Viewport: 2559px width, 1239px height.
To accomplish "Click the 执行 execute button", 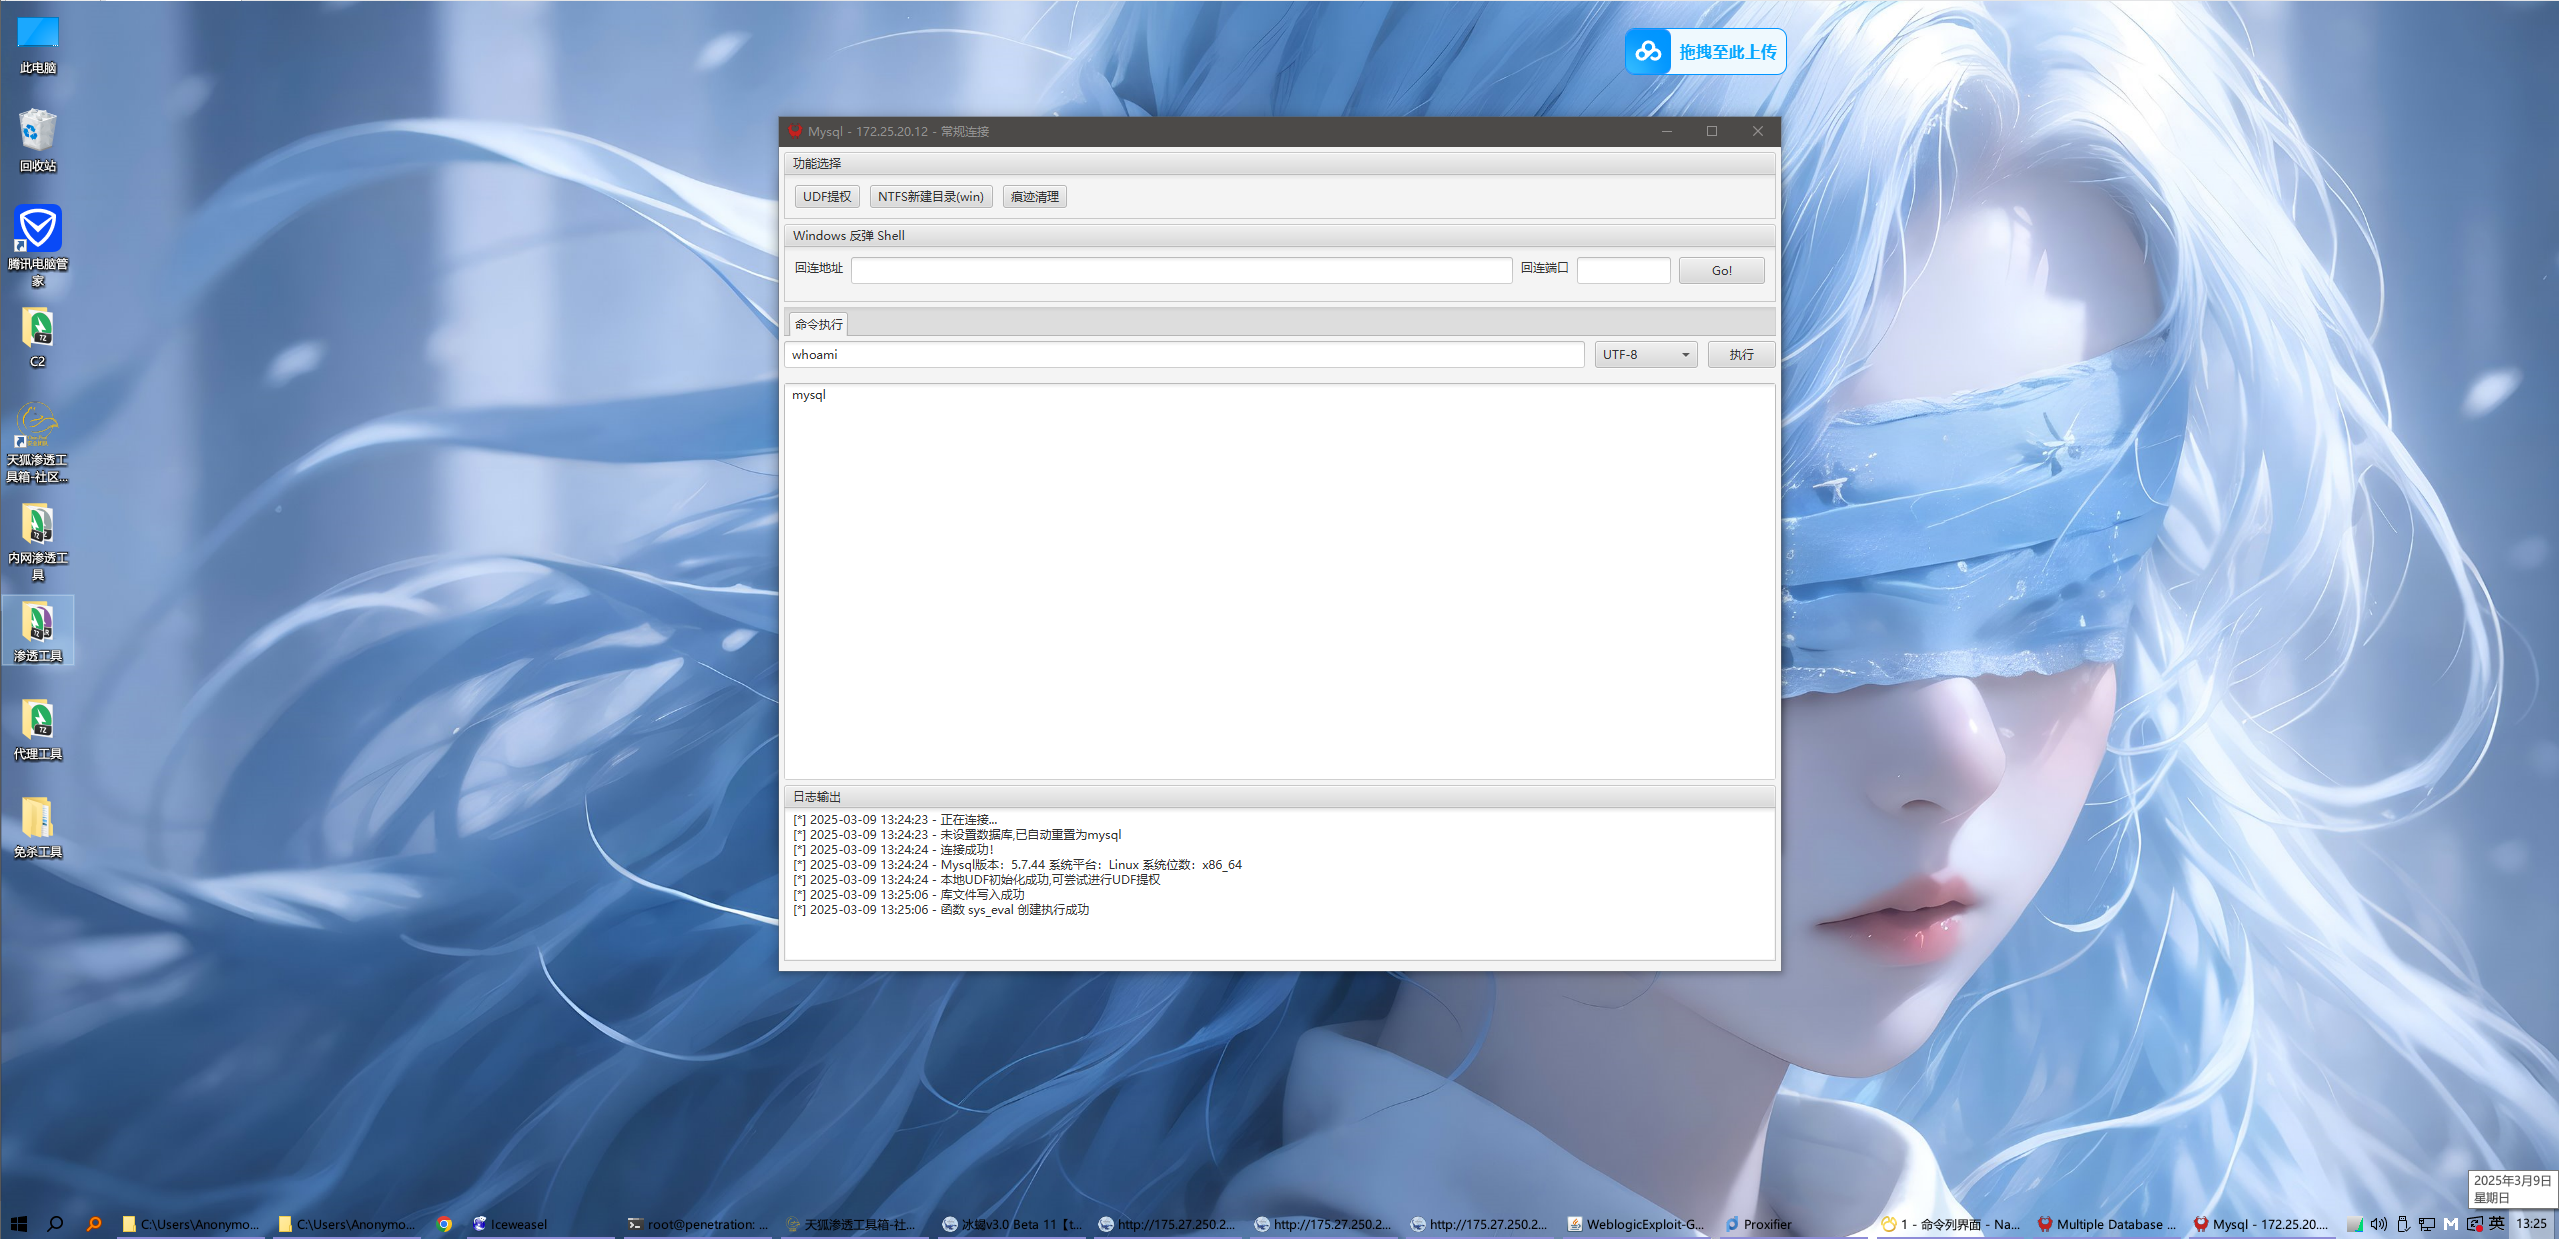I will (1740, 355).
